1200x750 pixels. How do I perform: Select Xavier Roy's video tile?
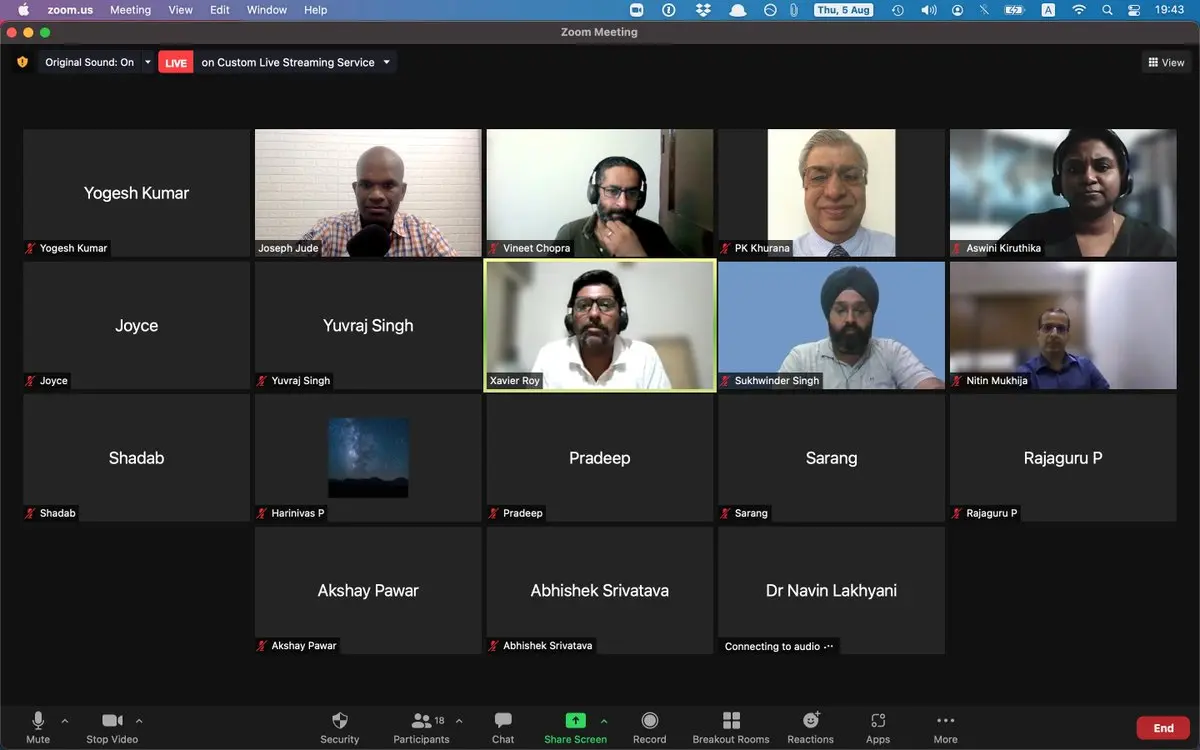pyautogui.click(x=599, y=325)
